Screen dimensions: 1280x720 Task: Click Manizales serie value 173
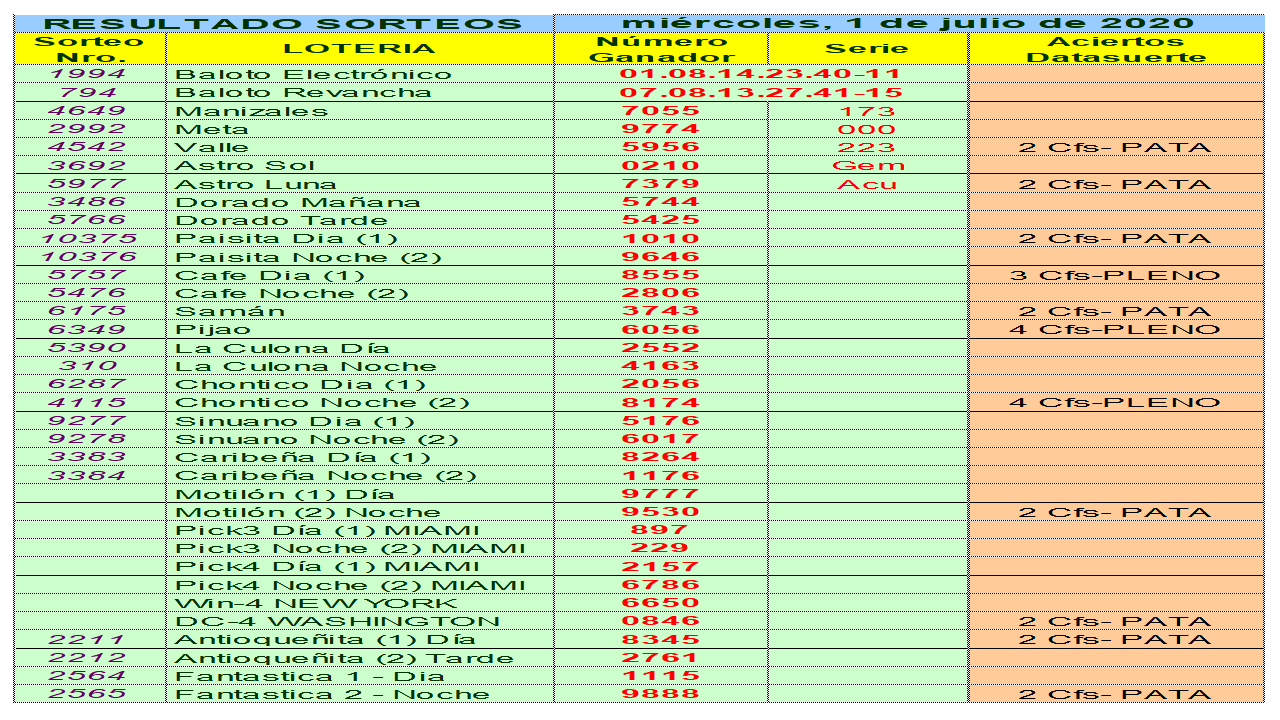click(x=867, y=111)
